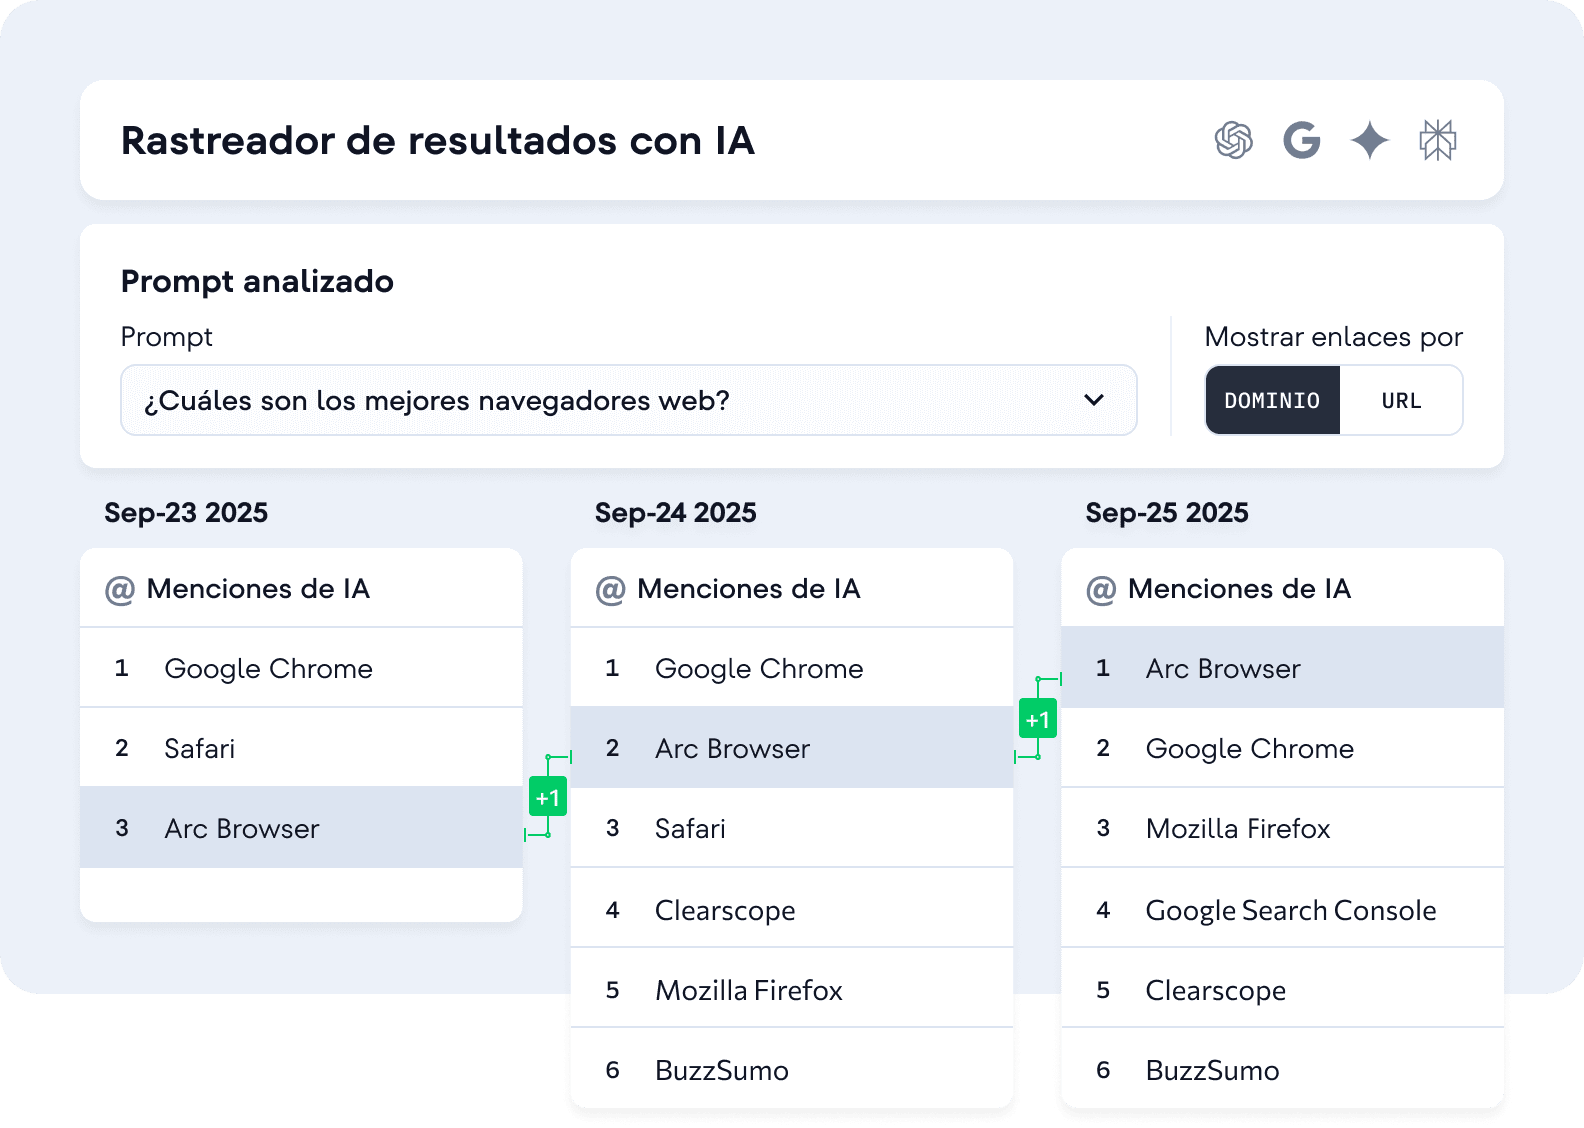Click the +1 badge between Sep-23 and Sep-24
The width and height of the screenshot is (1584, 1128).
[x=548, y=797]
